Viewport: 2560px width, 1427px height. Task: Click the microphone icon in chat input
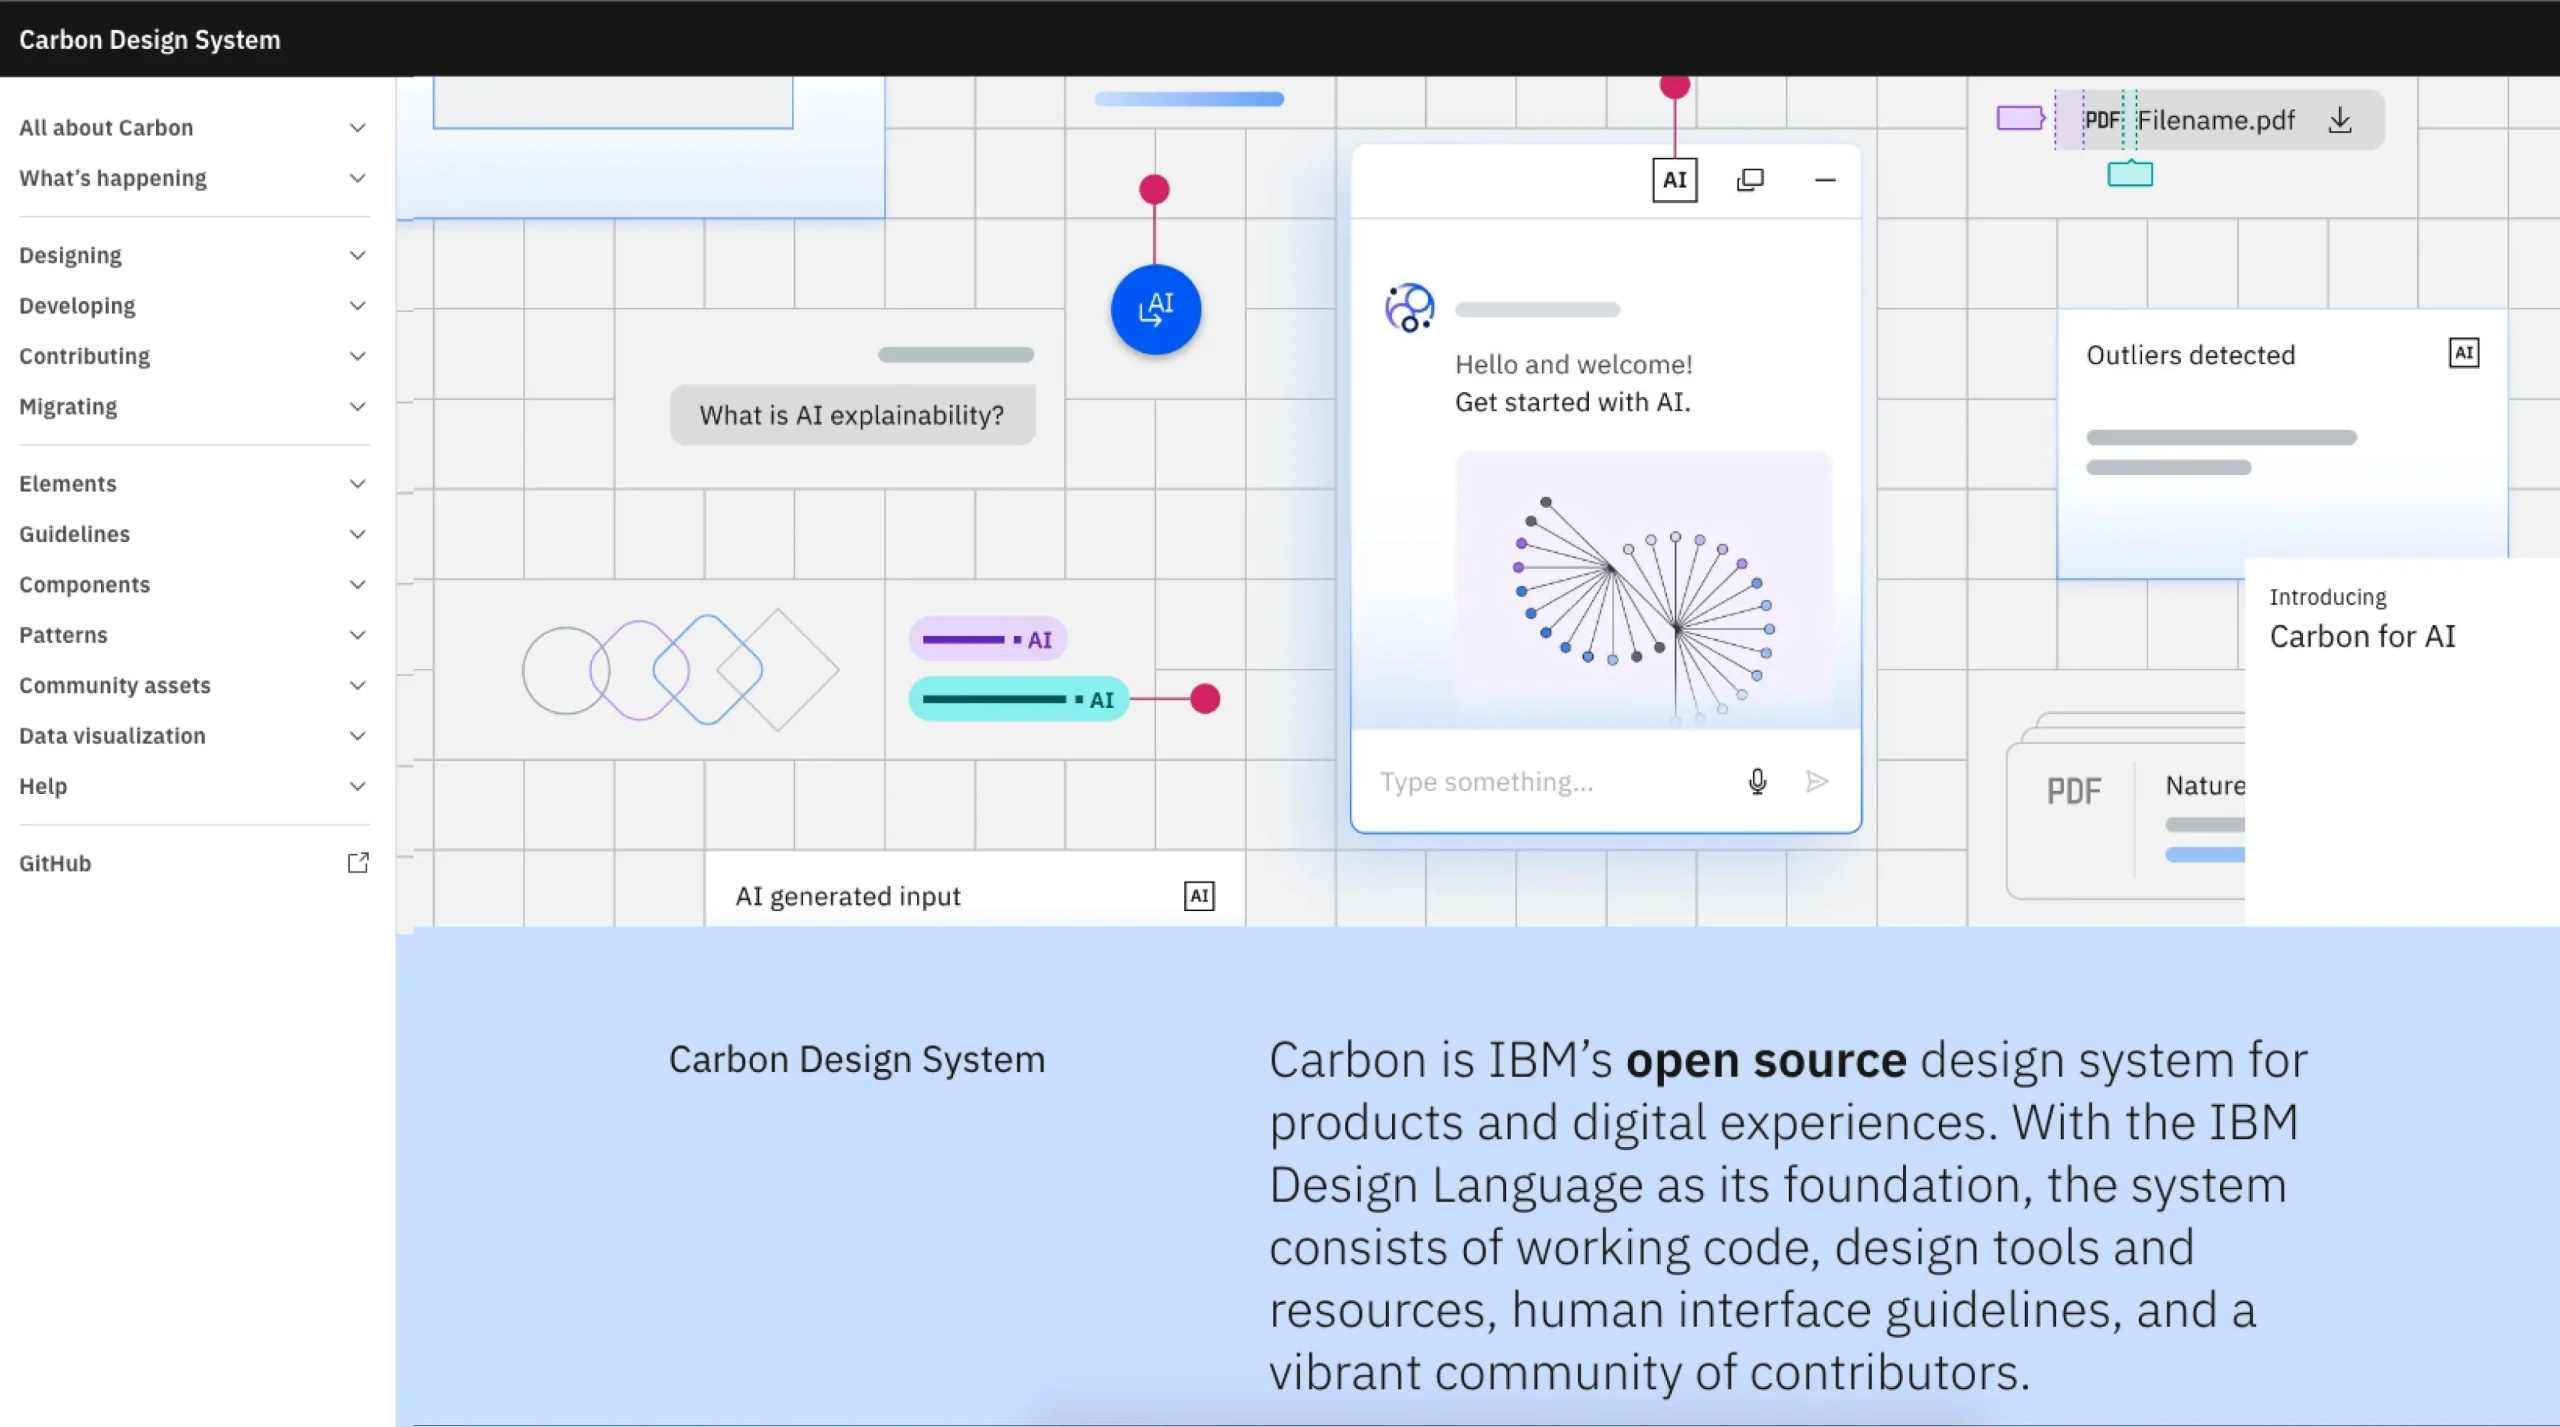click(x=1757, y=781)
